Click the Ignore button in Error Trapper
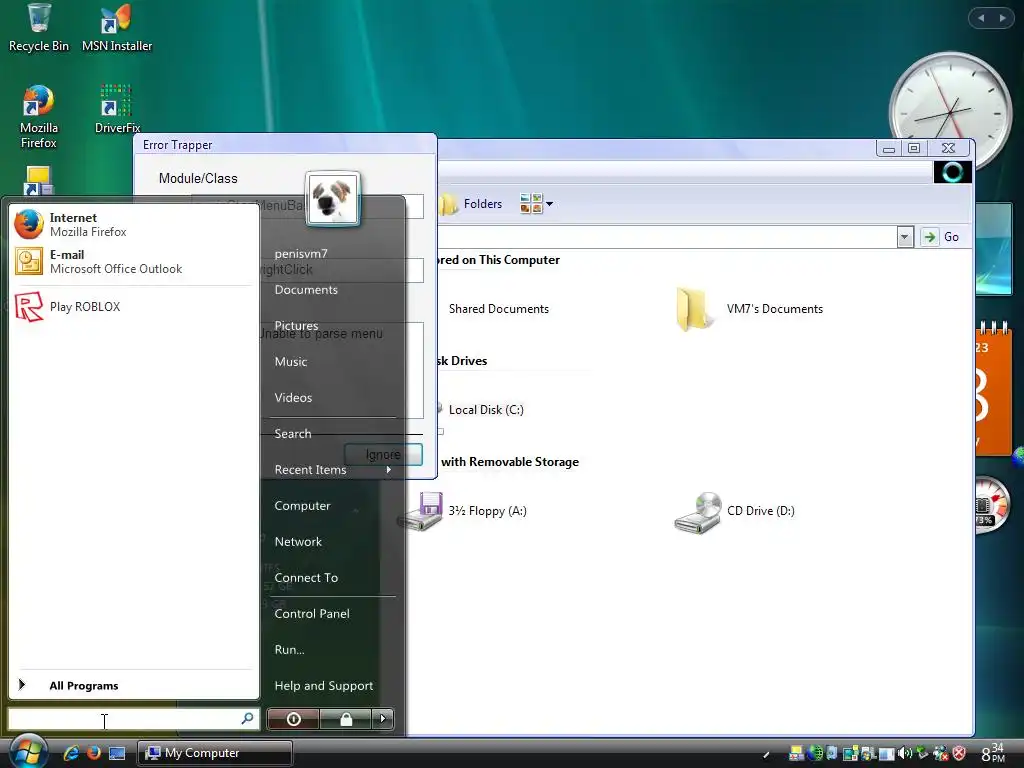The width and height of the screenshot is (1024, 768). pyautogui.click(x=383, y=455)
